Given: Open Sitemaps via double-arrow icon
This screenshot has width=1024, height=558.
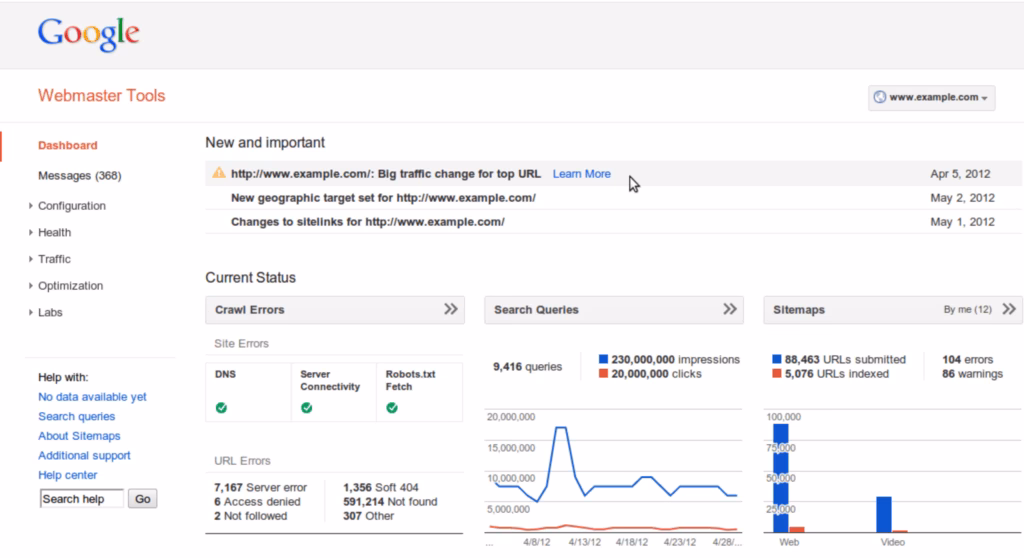Looking at the screenshot, I should [x=1009, y=310].
